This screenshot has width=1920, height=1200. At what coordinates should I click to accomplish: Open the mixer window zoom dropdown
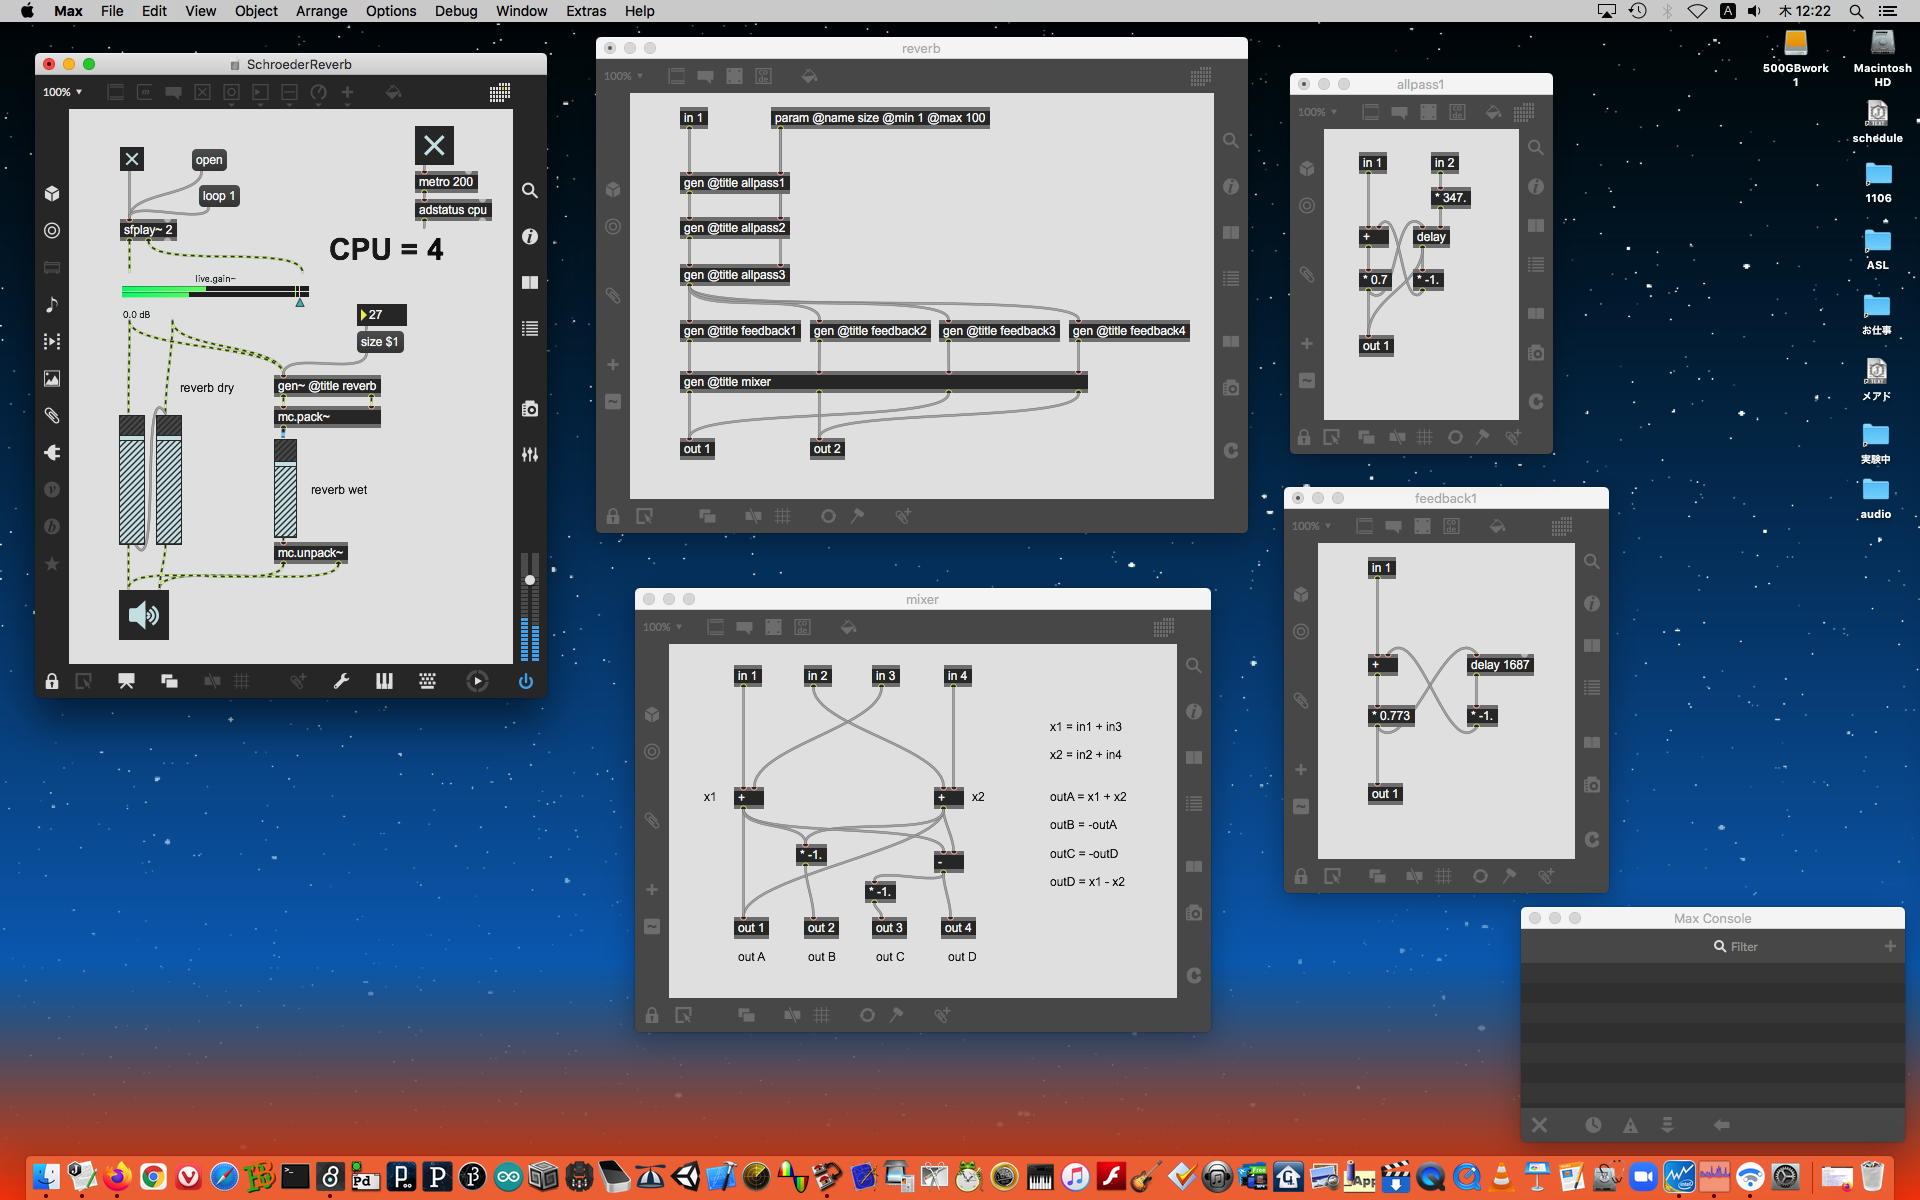[x=662, y=627]
